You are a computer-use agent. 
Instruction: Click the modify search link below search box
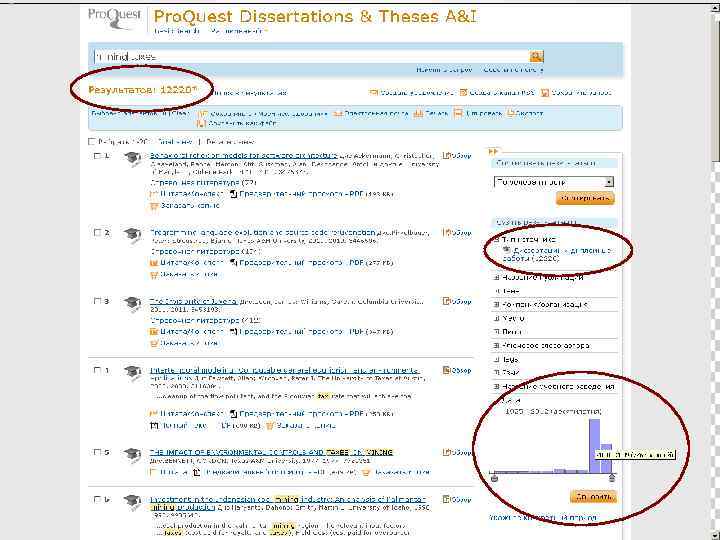pyautogui.click(x=444, y=70)
